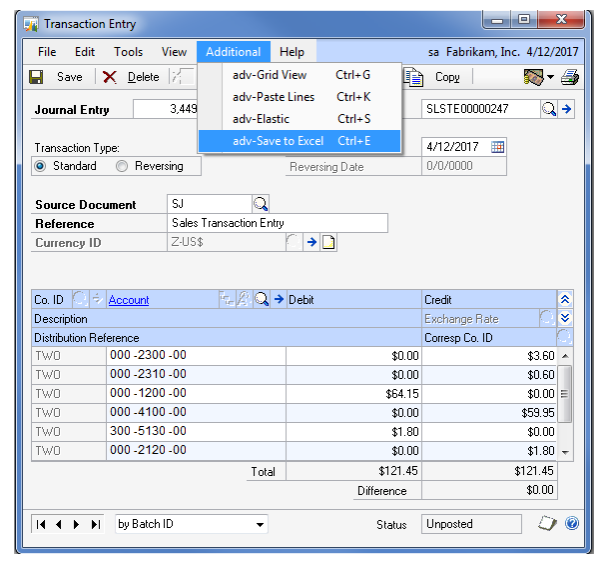
Task: Click the Additional menu header
Action: (233, 52)
